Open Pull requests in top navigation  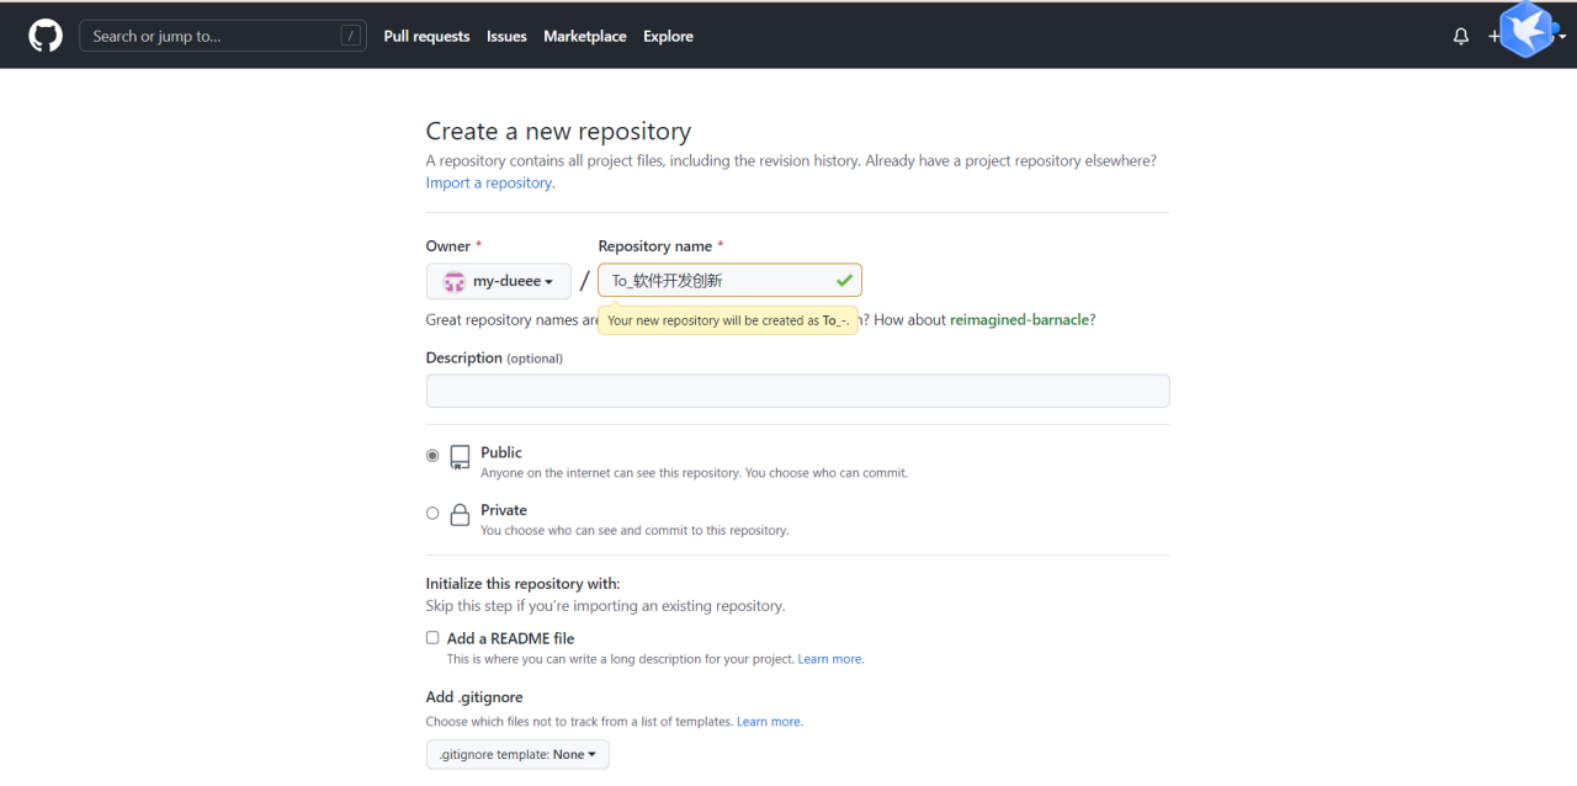pos(426,36)
